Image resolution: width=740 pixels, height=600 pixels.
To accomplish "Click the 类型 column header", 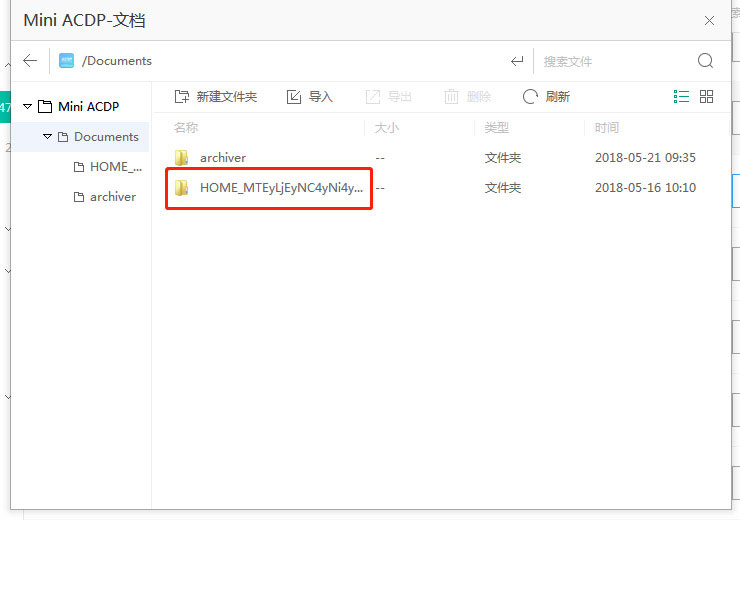I will pyautogui.click(x=496, y=127).
